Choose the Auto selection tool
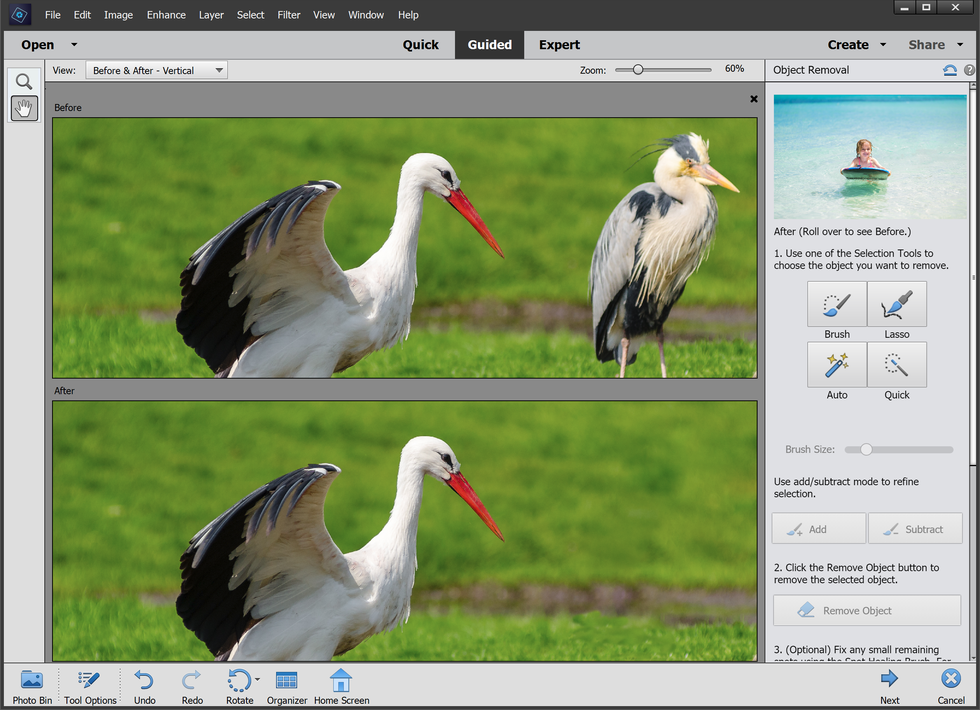This screenshot has width=980, height=710. pyautogui.click(x=837, y=365)
